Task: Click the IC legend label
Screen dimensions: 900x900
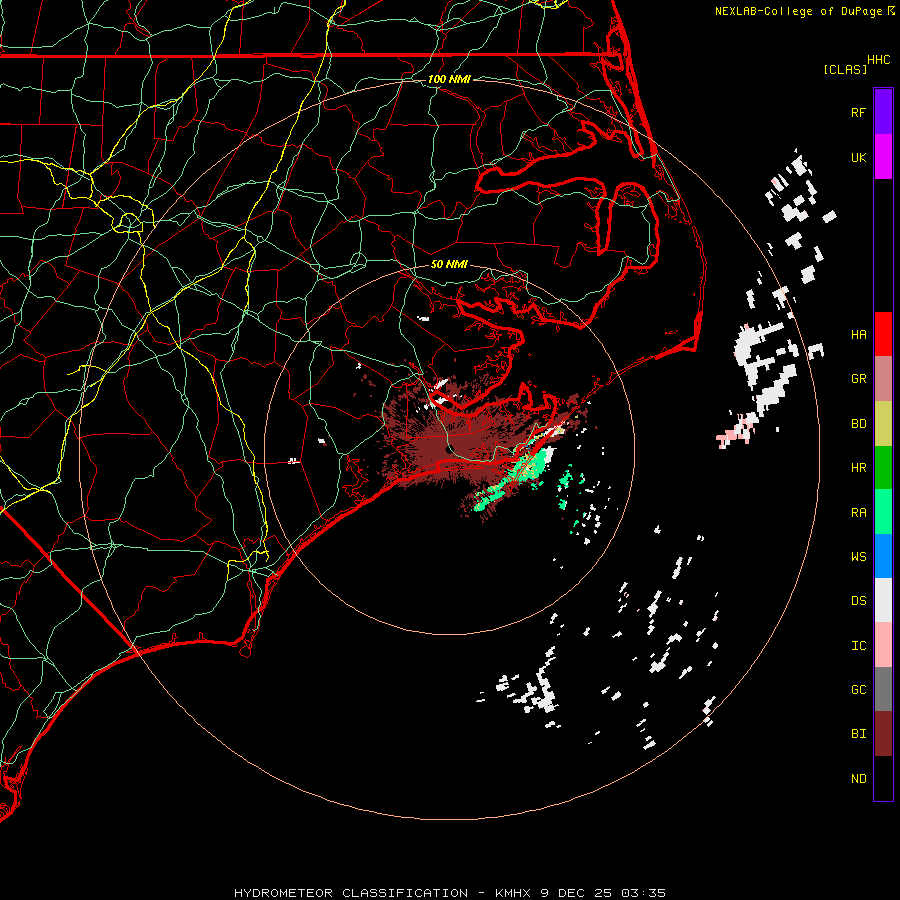Action: [x=859, y=646]
